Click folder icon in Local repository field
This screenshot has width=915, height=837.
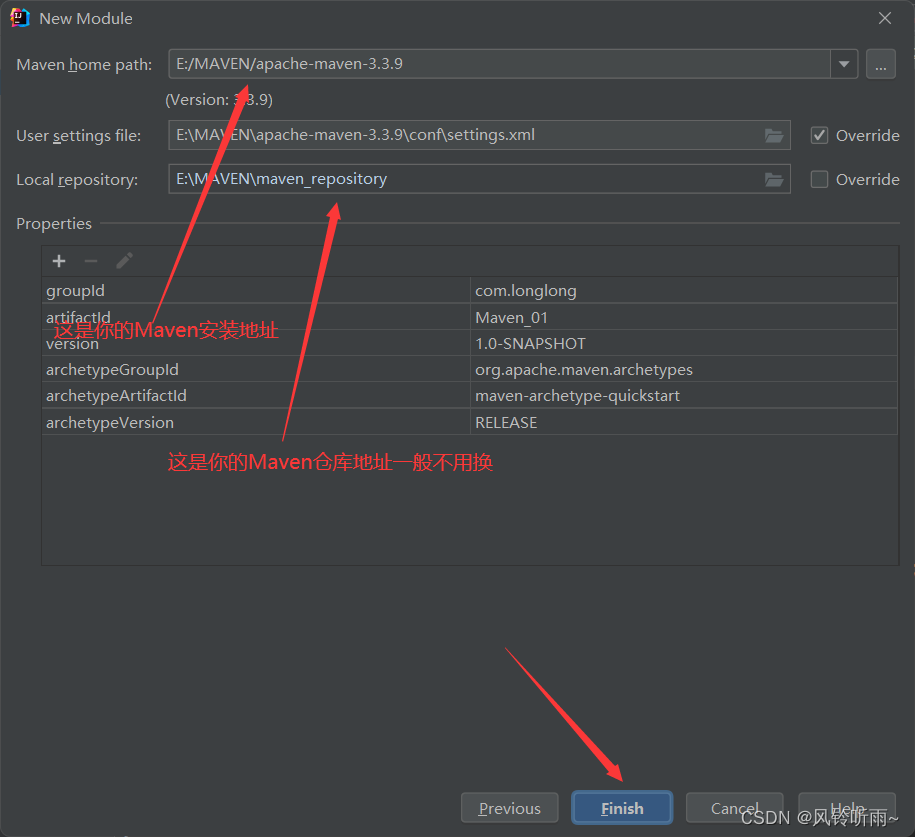(x=773, y=179)
